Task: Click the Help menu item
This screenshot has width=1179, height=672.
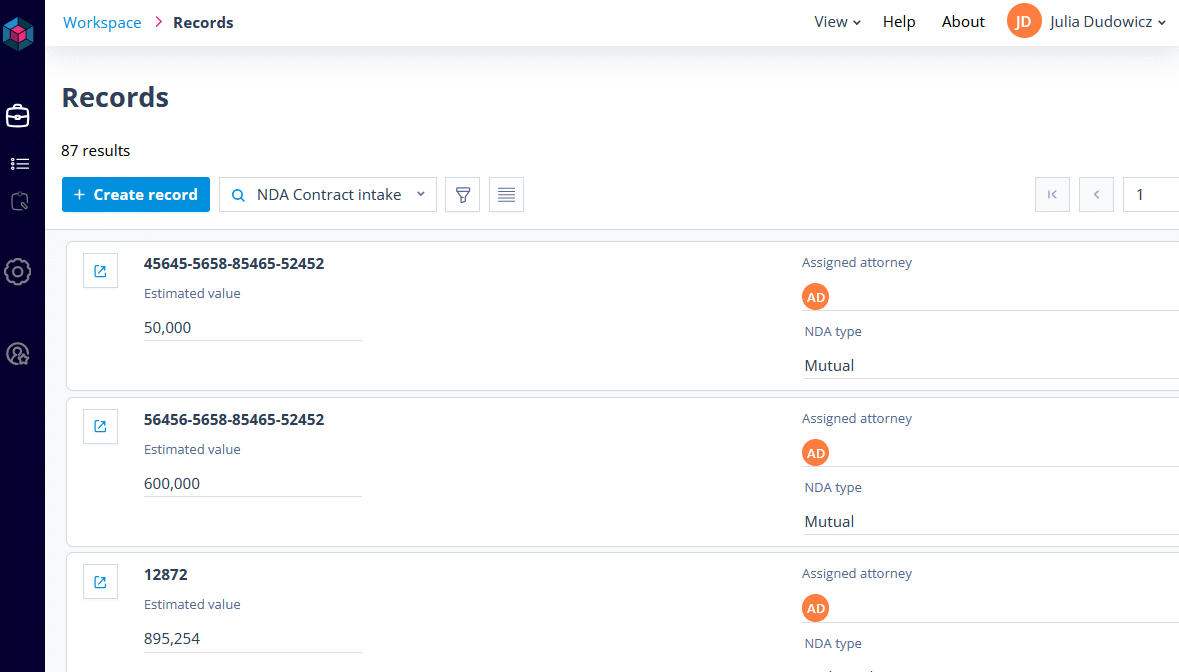Action: (x=899, y=22)
